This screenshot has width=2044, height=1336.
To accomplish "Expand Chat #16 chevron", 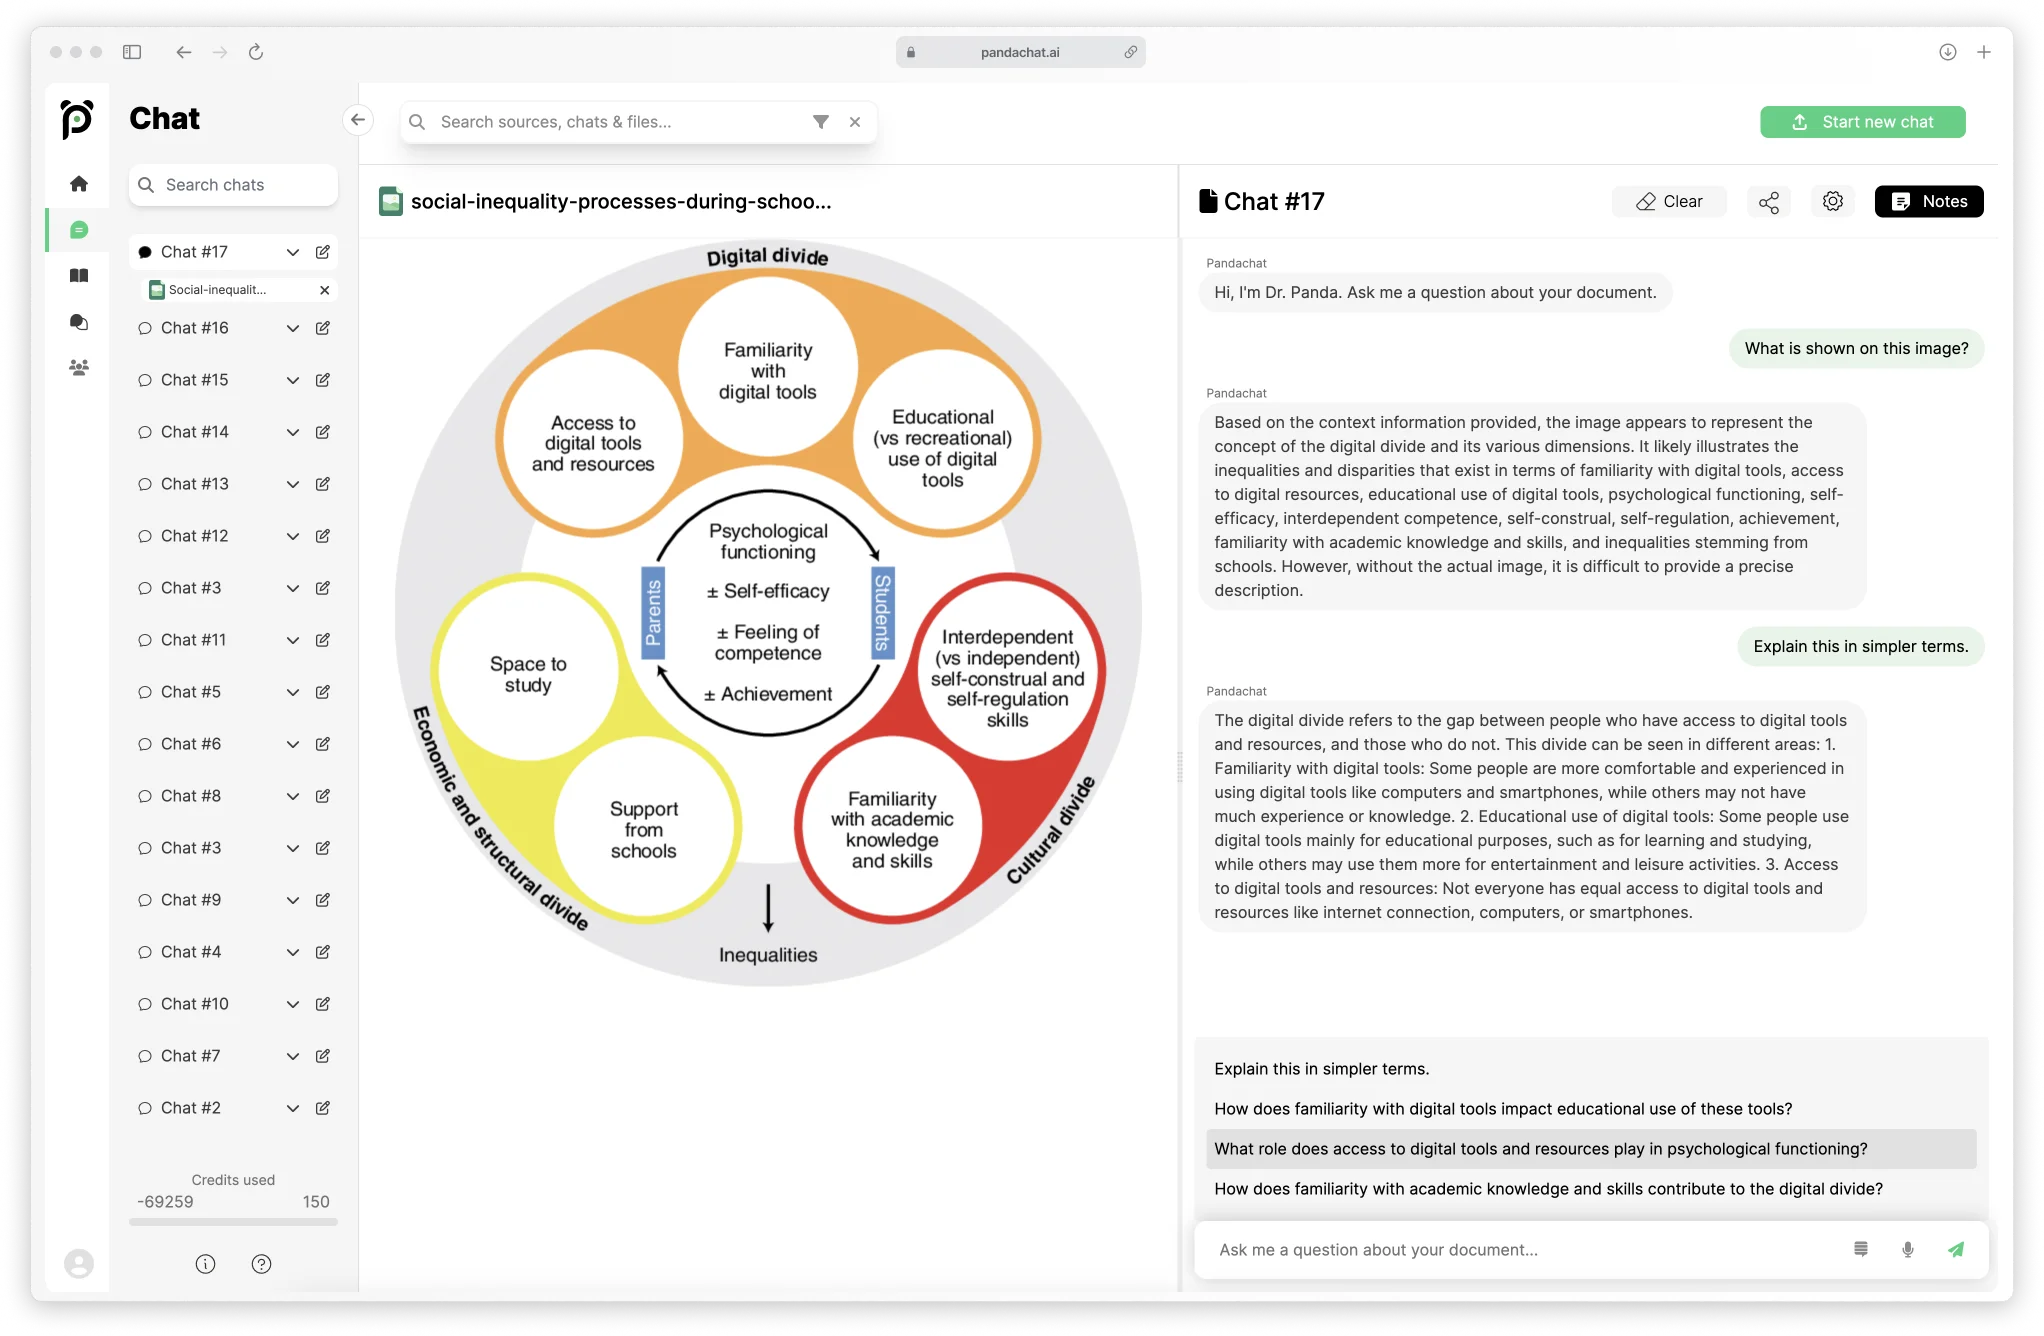I will [292, 328].
